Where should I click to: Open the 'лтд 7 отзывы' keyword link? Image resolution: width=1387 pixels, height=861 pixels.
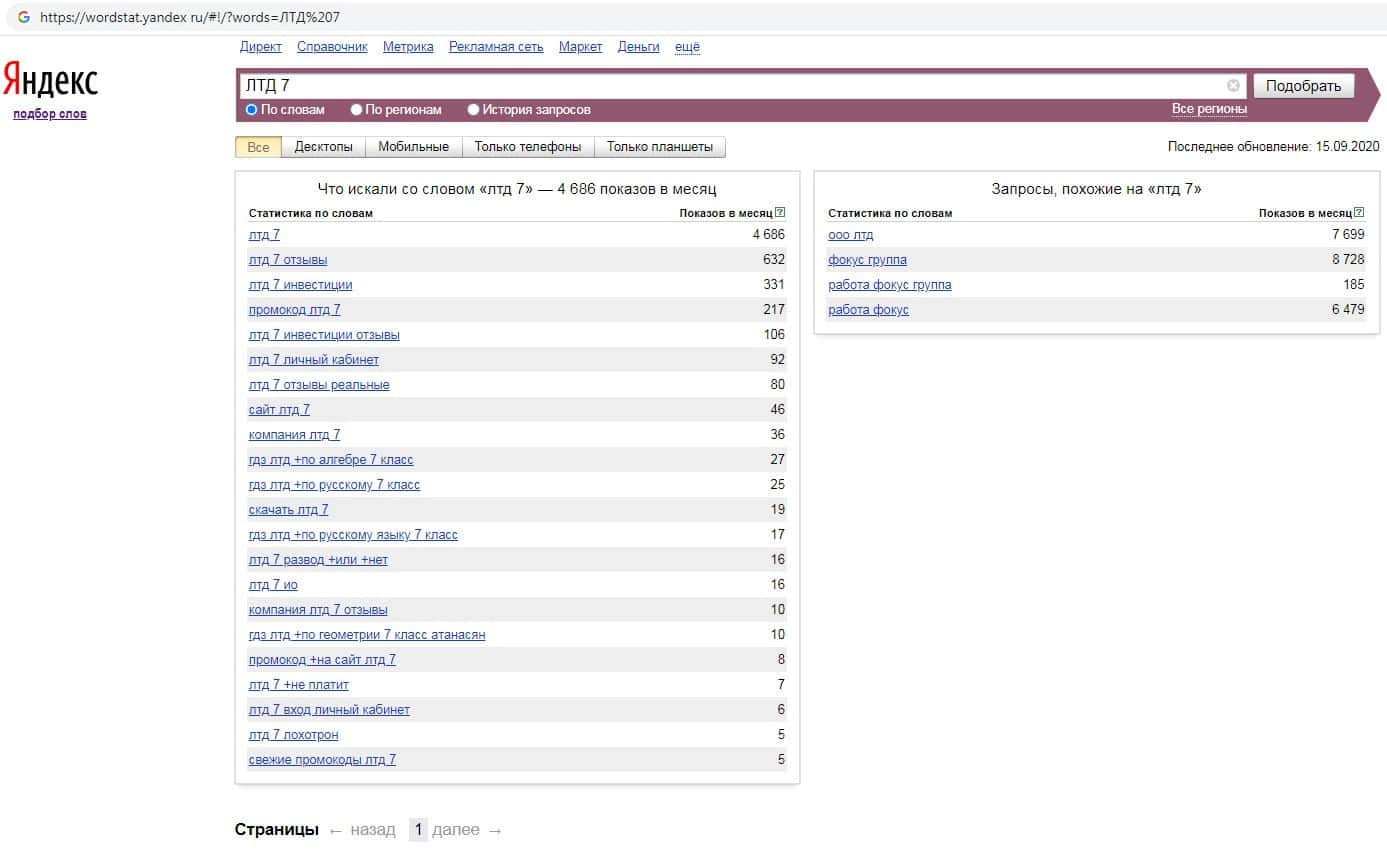click(288, 260)
